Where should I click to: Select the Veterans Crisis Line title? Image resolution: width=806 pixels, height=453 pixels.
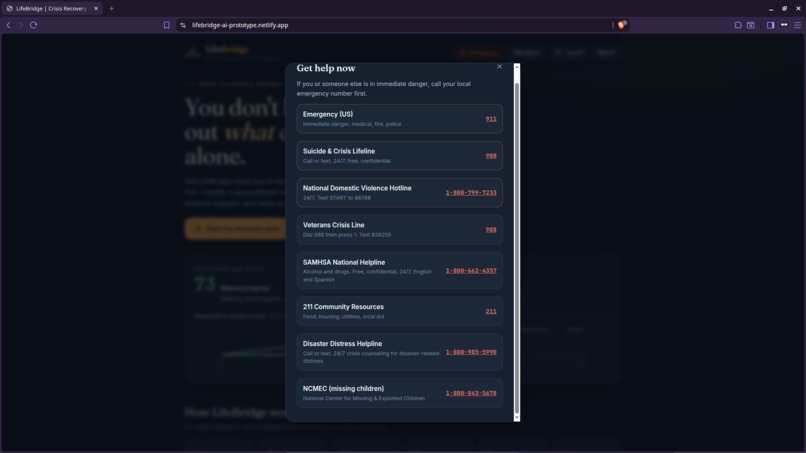pyautogui.click(x=333, y=225)
